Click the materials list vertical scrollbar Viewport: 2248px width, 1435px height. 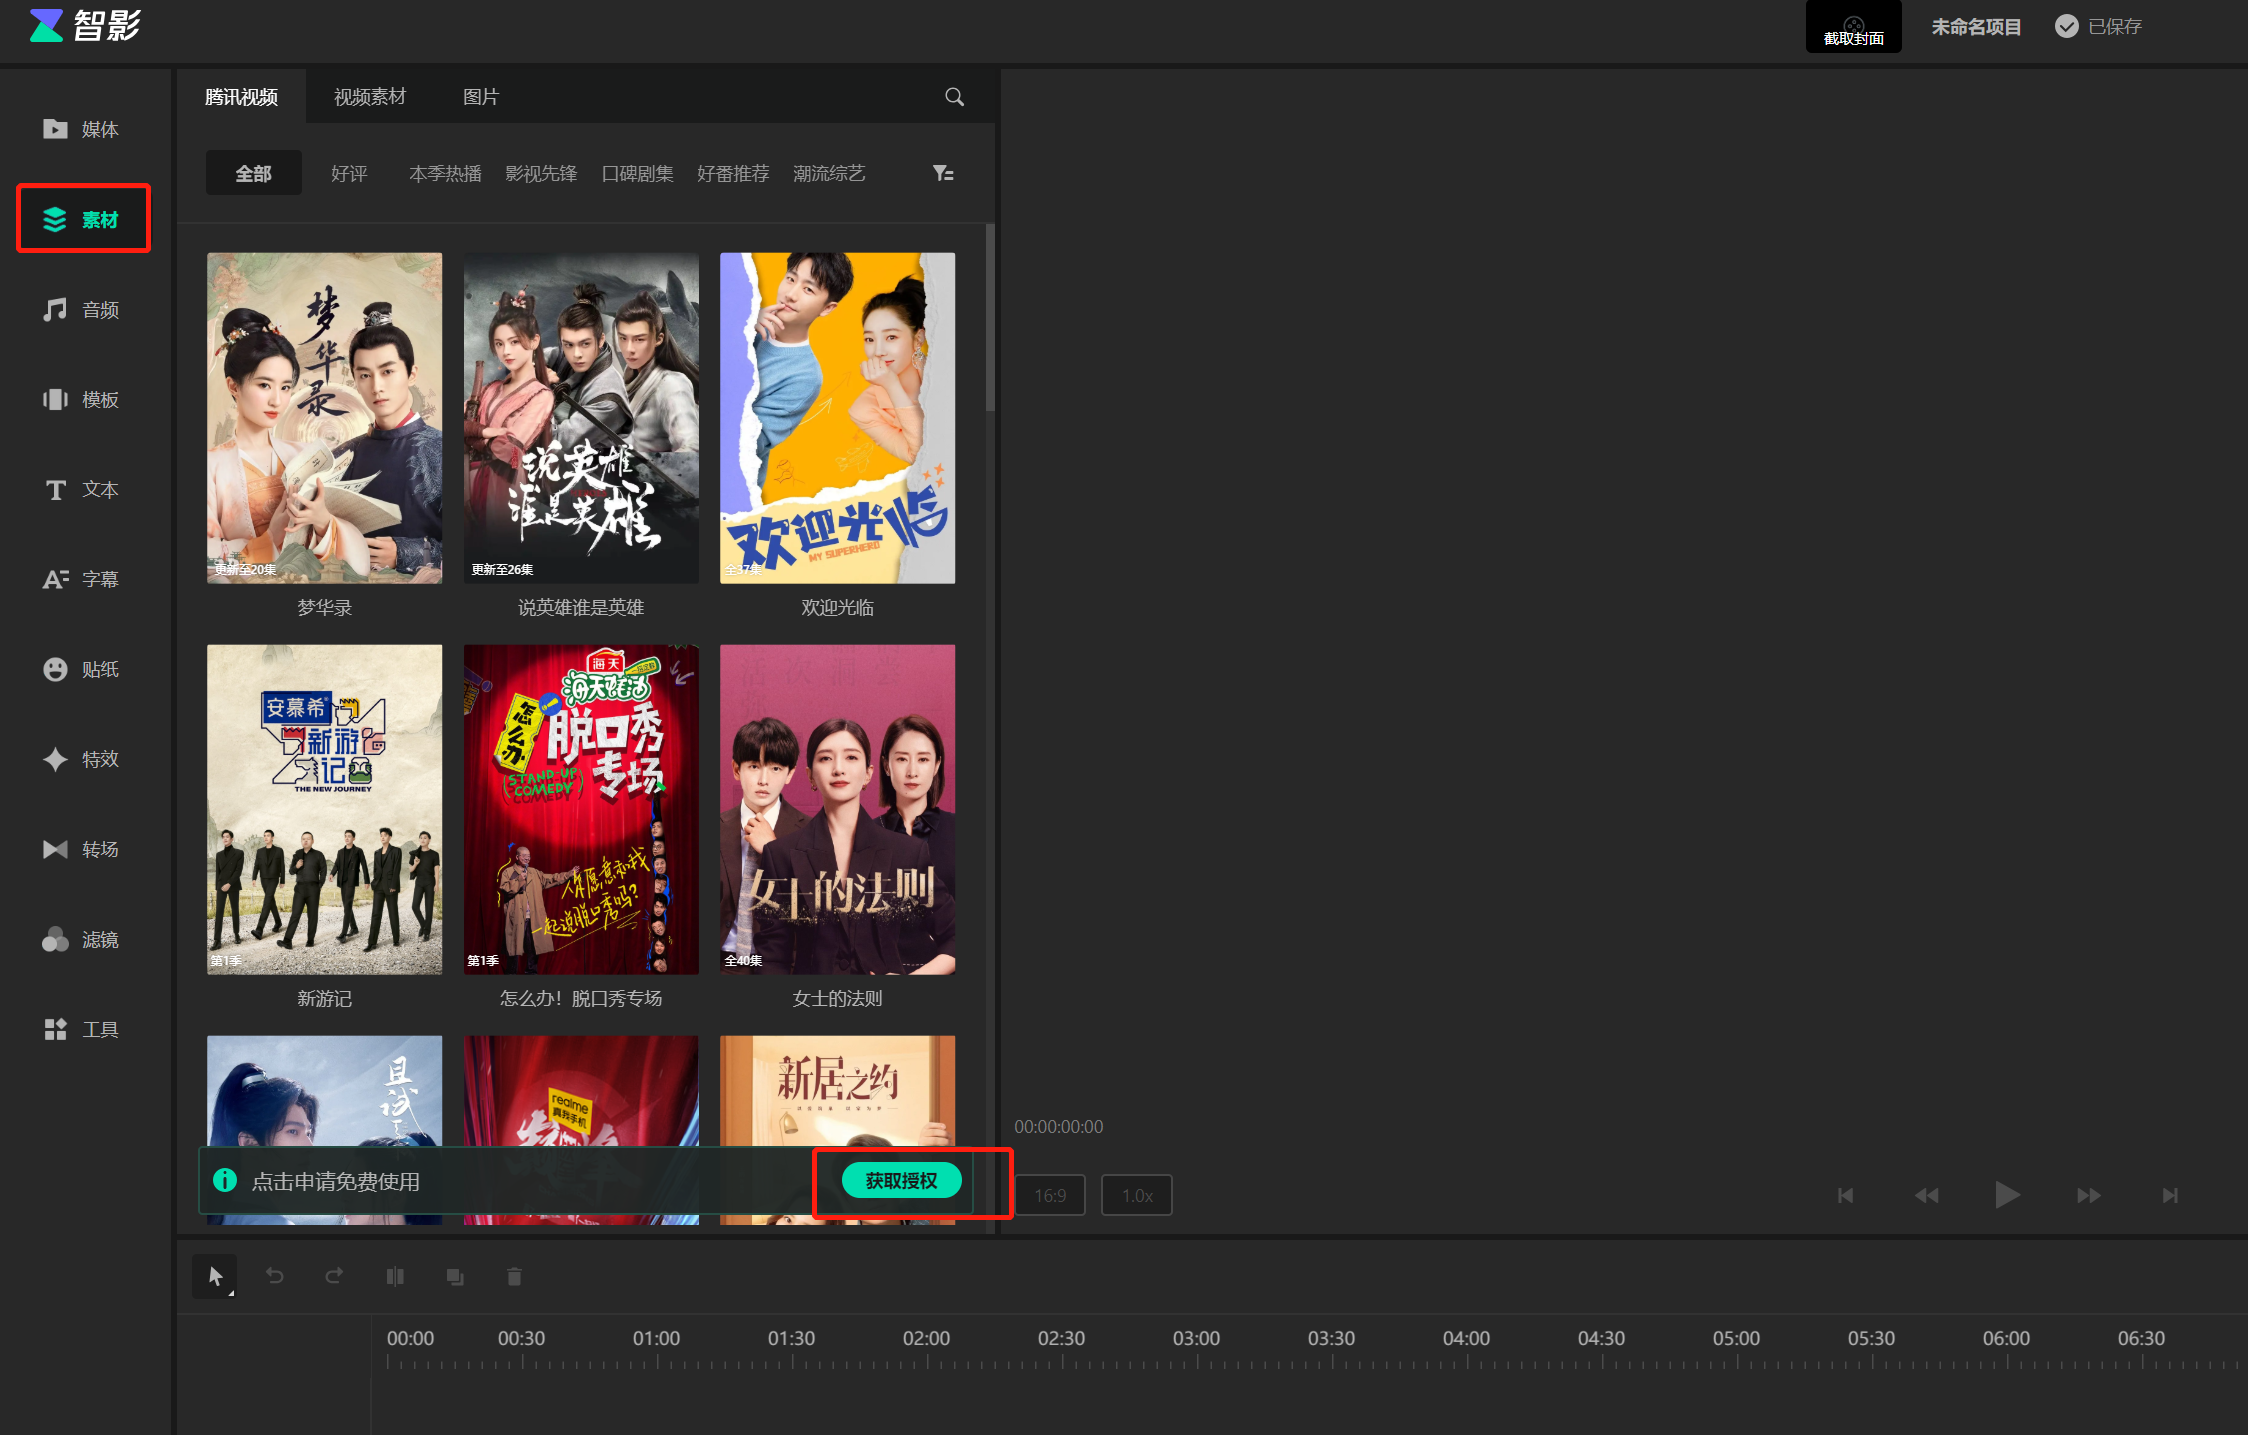[990, 317]
